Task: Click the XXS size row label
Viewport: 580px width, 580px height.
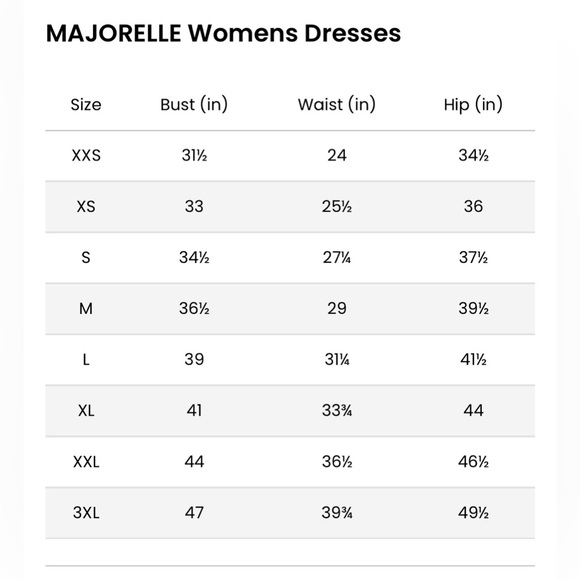Action: [x=86, y=156]
